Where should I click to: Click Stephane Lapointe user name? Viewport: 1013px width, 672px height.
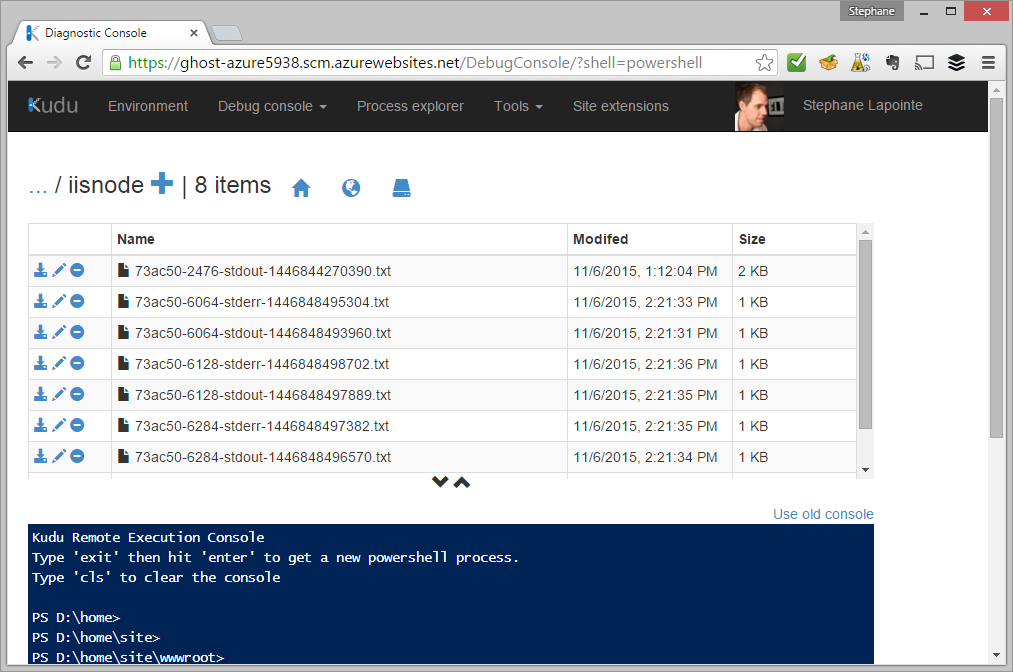coord(862,105)
